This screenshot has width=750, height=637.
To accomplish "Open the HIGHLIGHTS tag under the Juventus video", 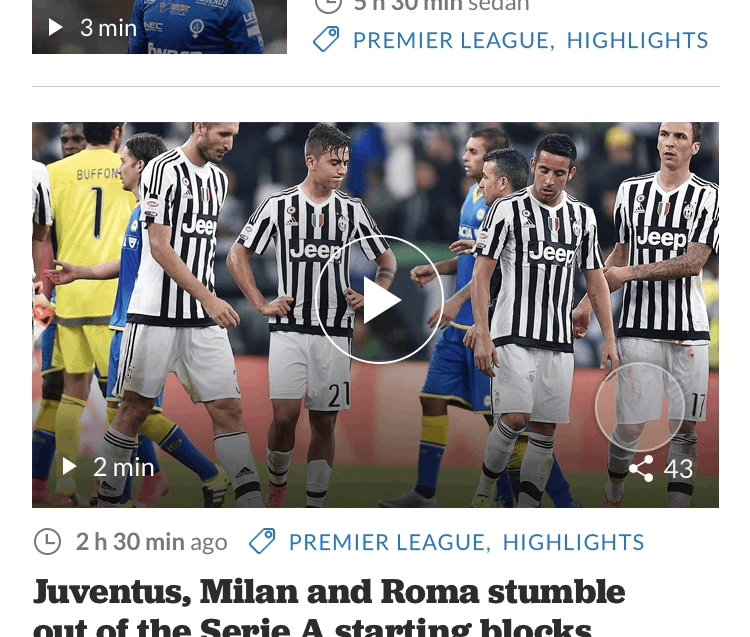I will [574, 542].
